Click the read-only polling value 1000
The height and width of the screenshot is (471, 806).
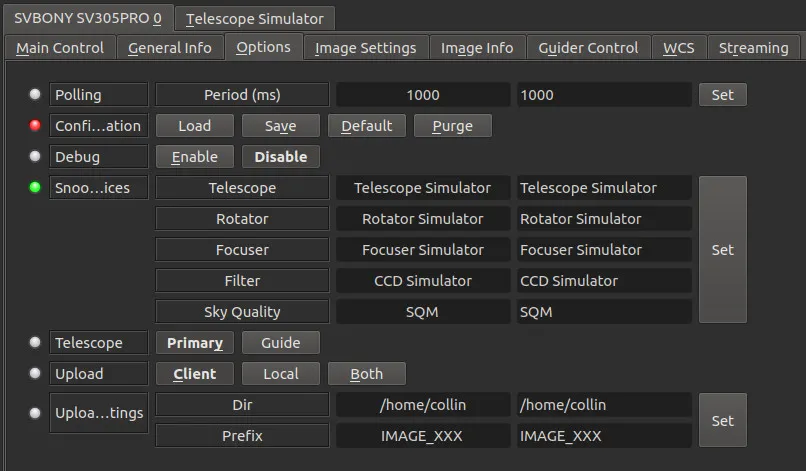coord(423,95)
